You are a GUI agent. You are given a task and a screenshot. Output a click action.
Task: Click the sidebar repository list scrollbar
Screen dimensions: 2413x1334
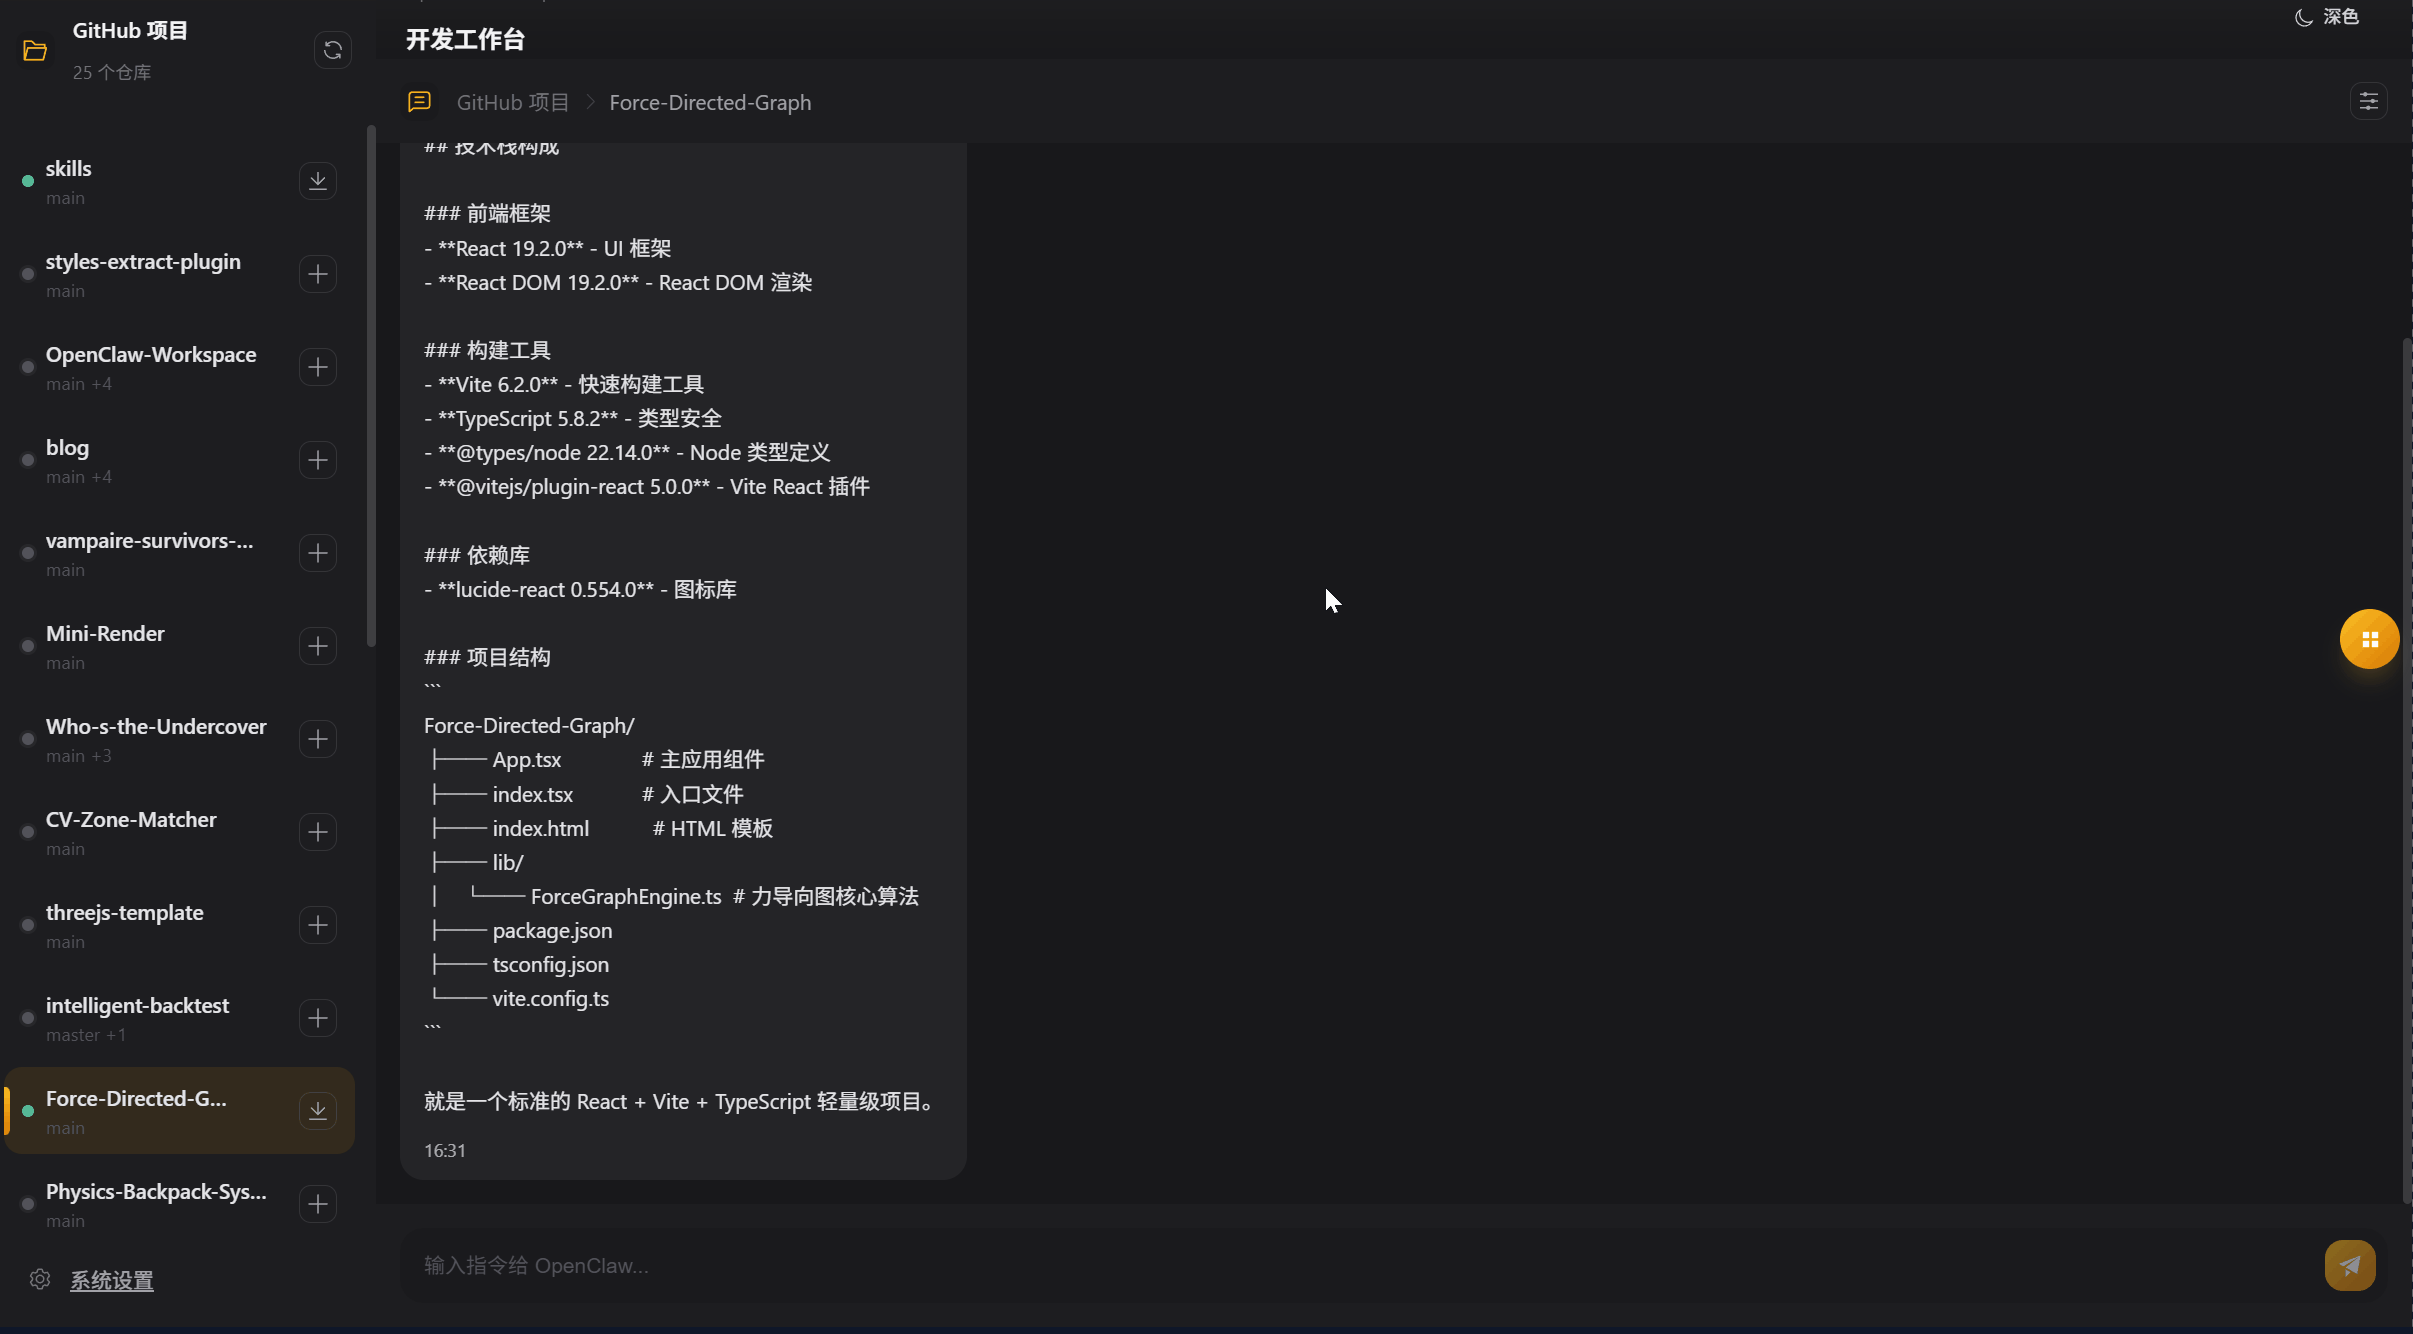(x=371, y=386)
